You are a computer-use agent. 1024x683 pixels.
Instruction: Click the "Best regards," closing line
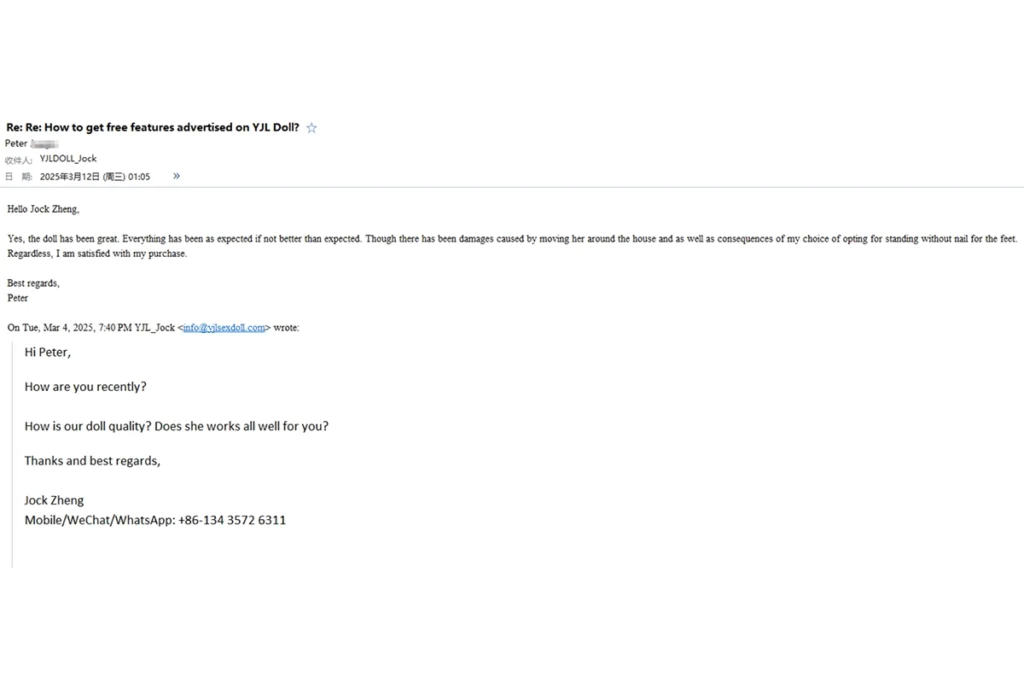click(x=33, y=283)
